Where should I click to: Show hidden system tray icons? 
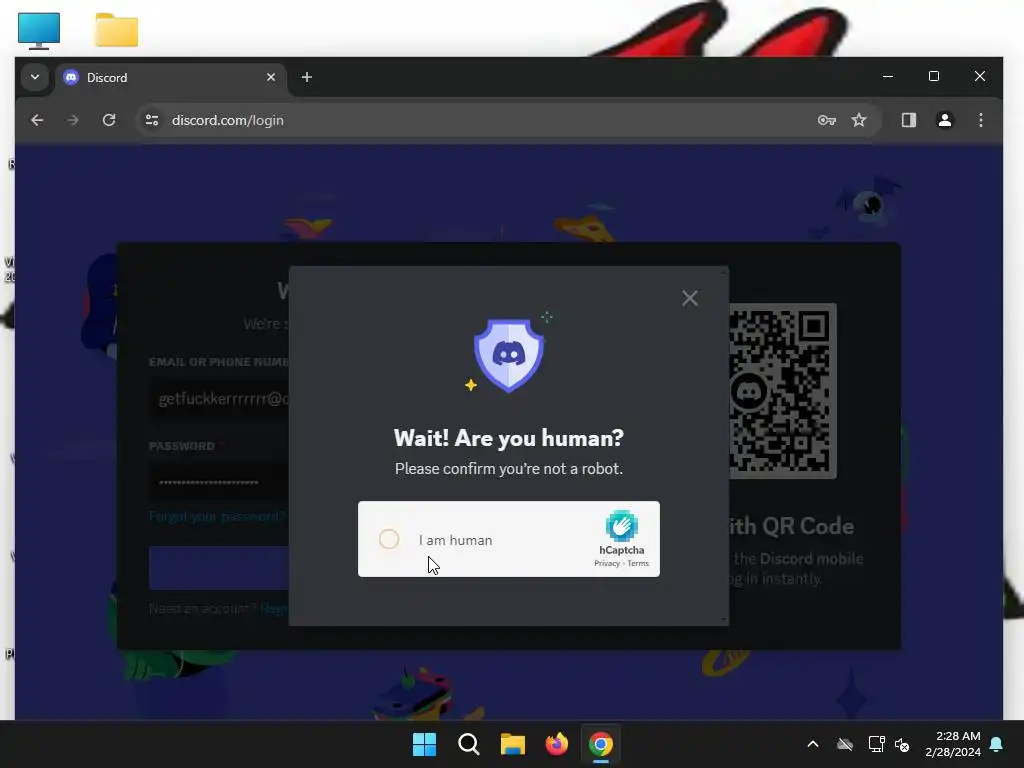click(x=813, y=744)
